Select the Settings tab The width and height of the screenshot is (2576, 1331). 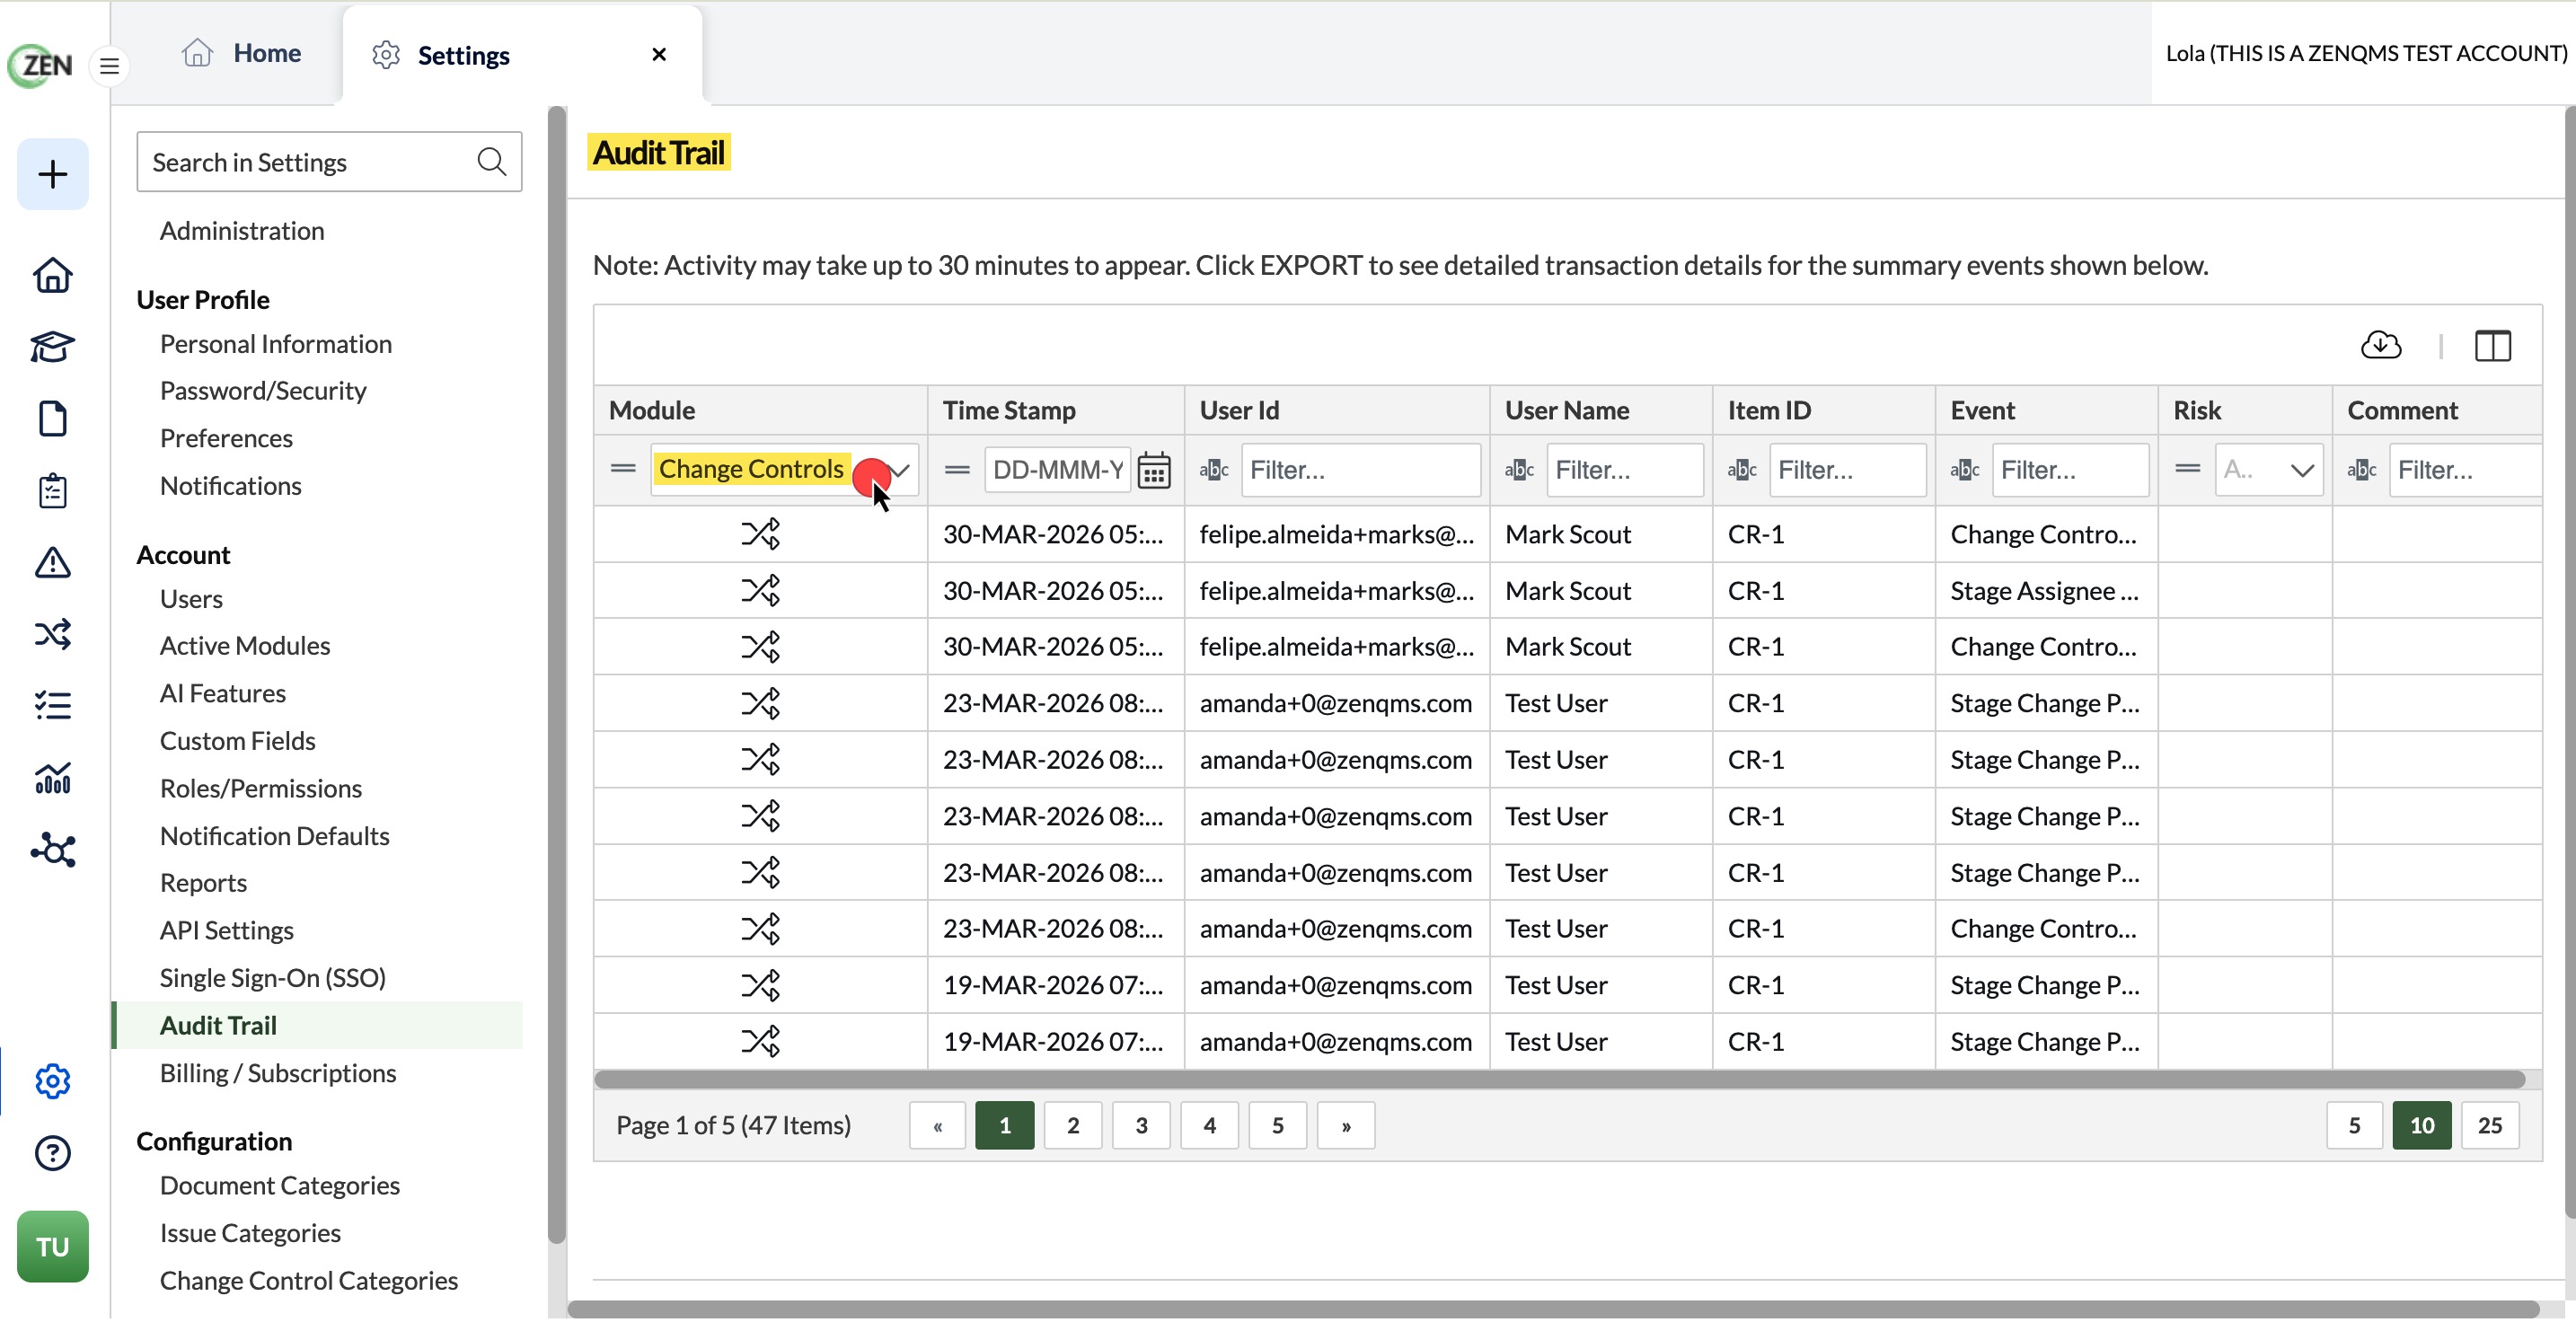(x=522, y=56)
